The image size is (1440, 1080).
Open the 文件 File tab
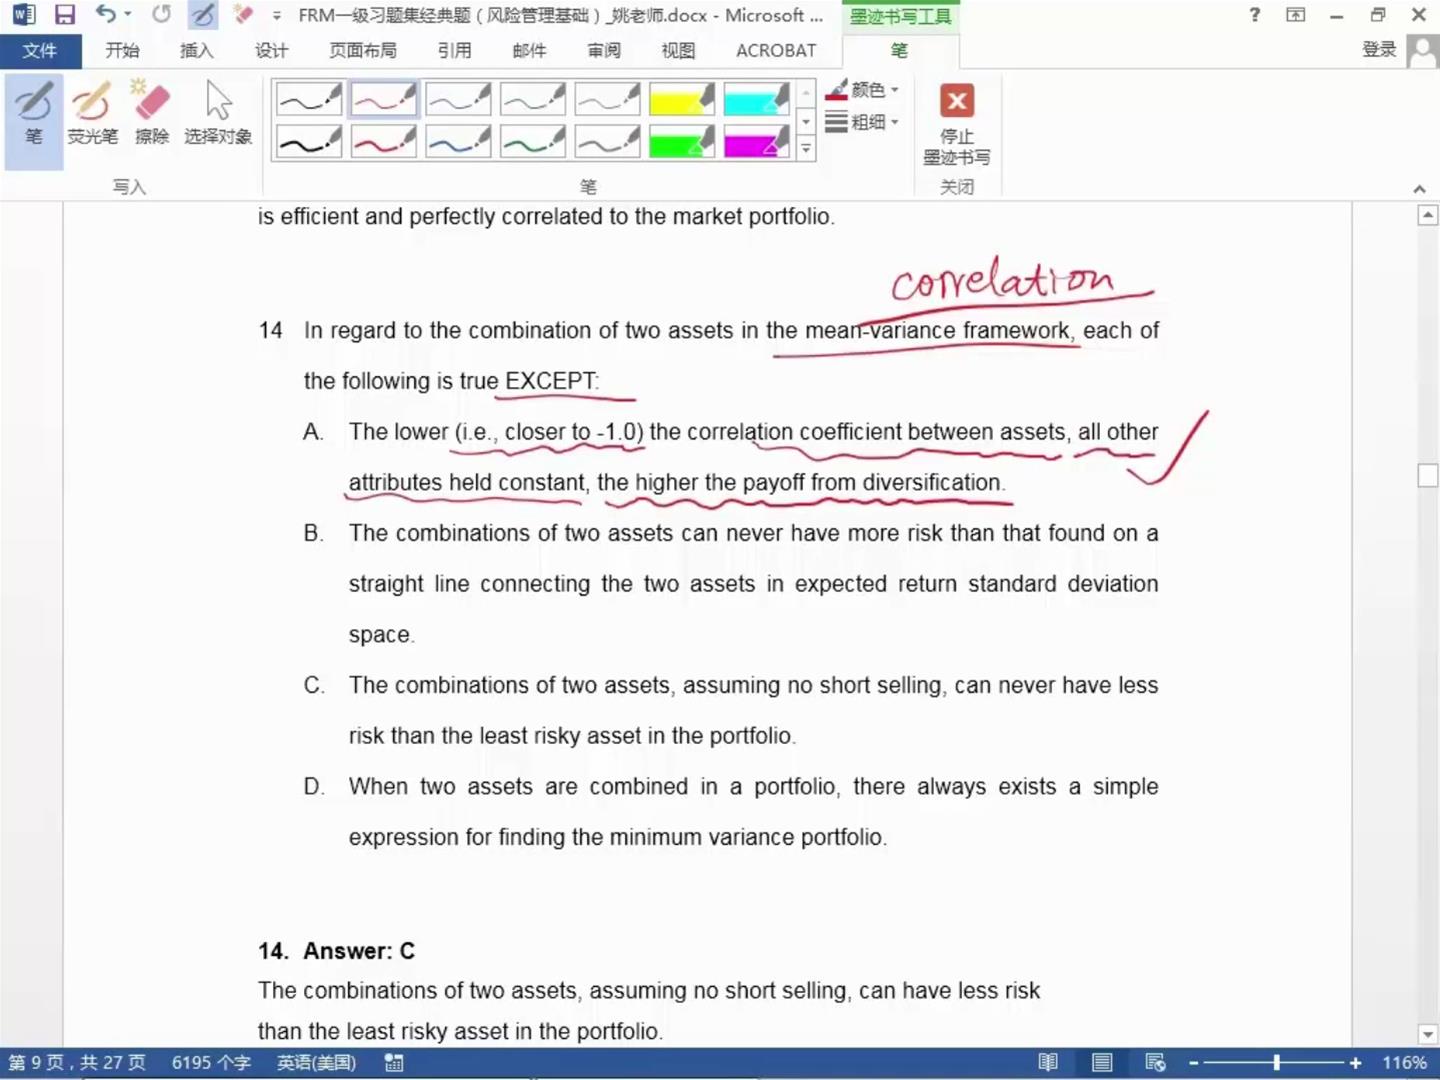(39, 51)
